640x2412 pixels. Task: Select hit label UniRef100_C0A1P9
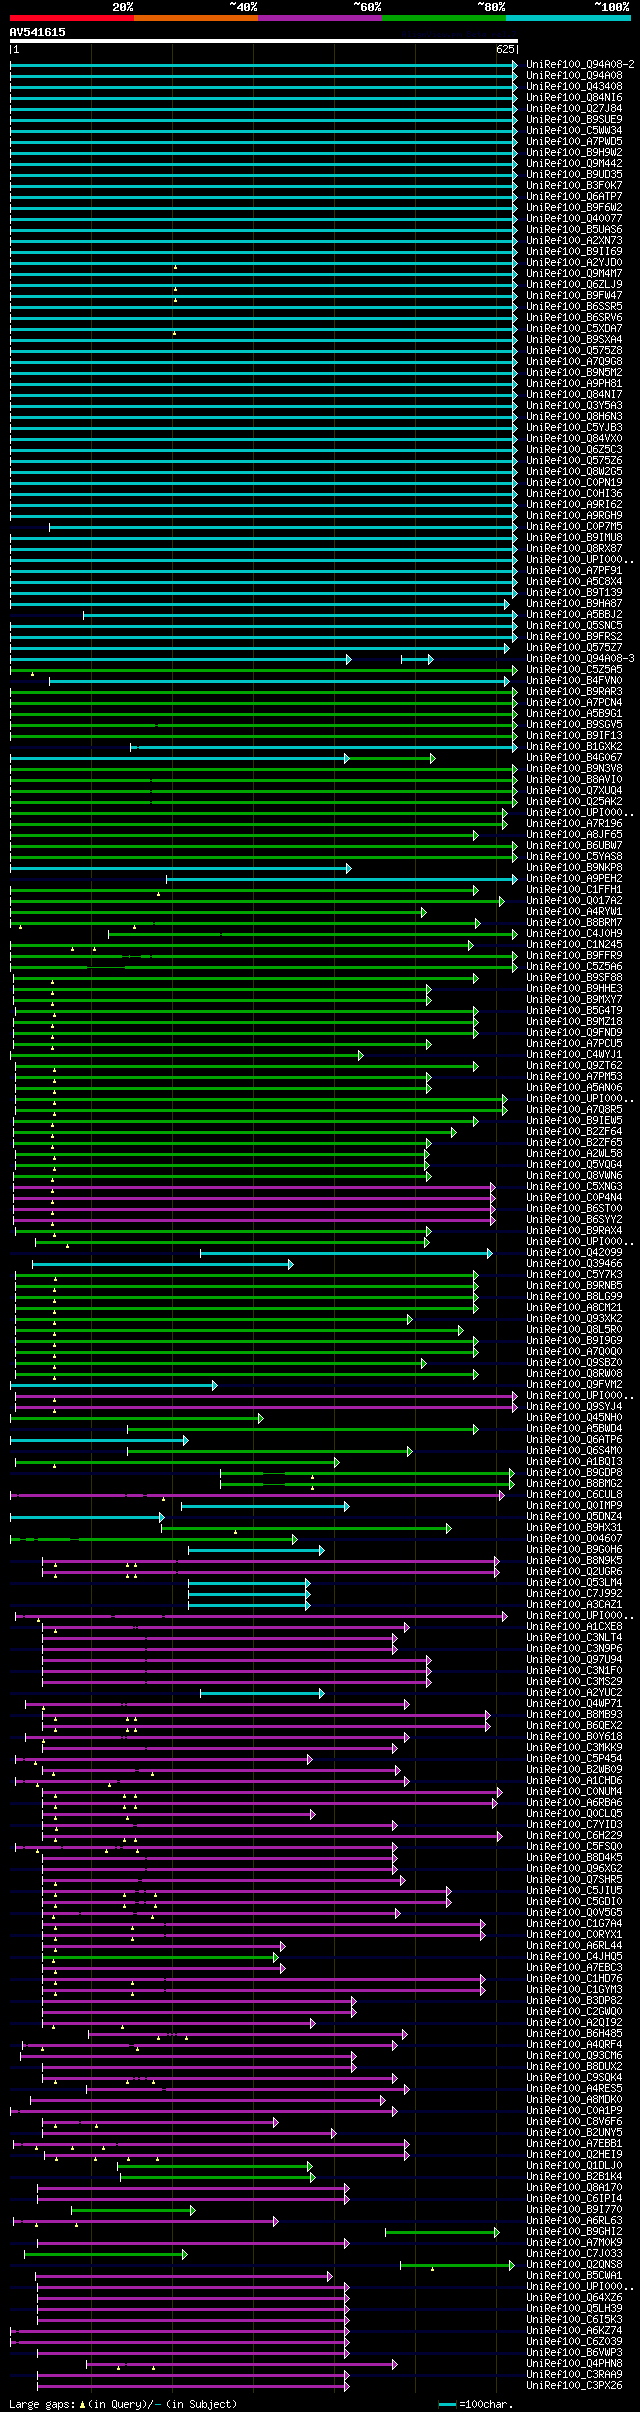tap(574, 2110)
